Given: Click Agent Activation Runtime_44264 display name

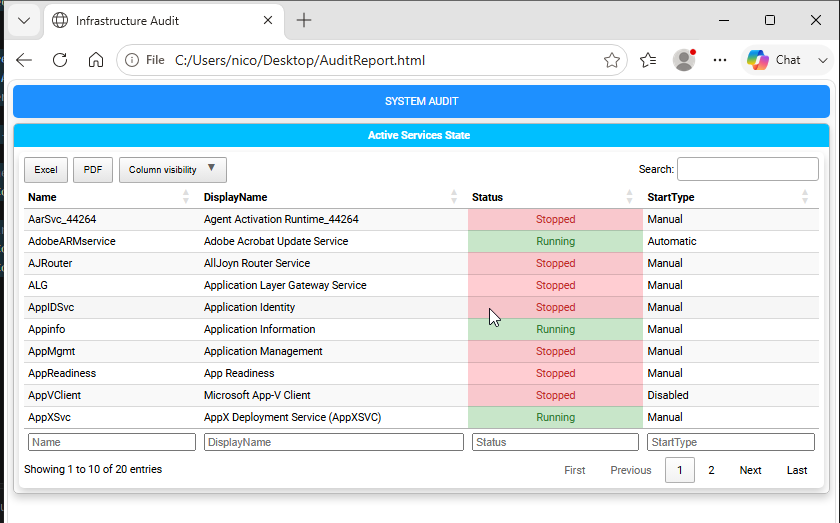Looking at the screenshot, I should (x=281, y=219).
